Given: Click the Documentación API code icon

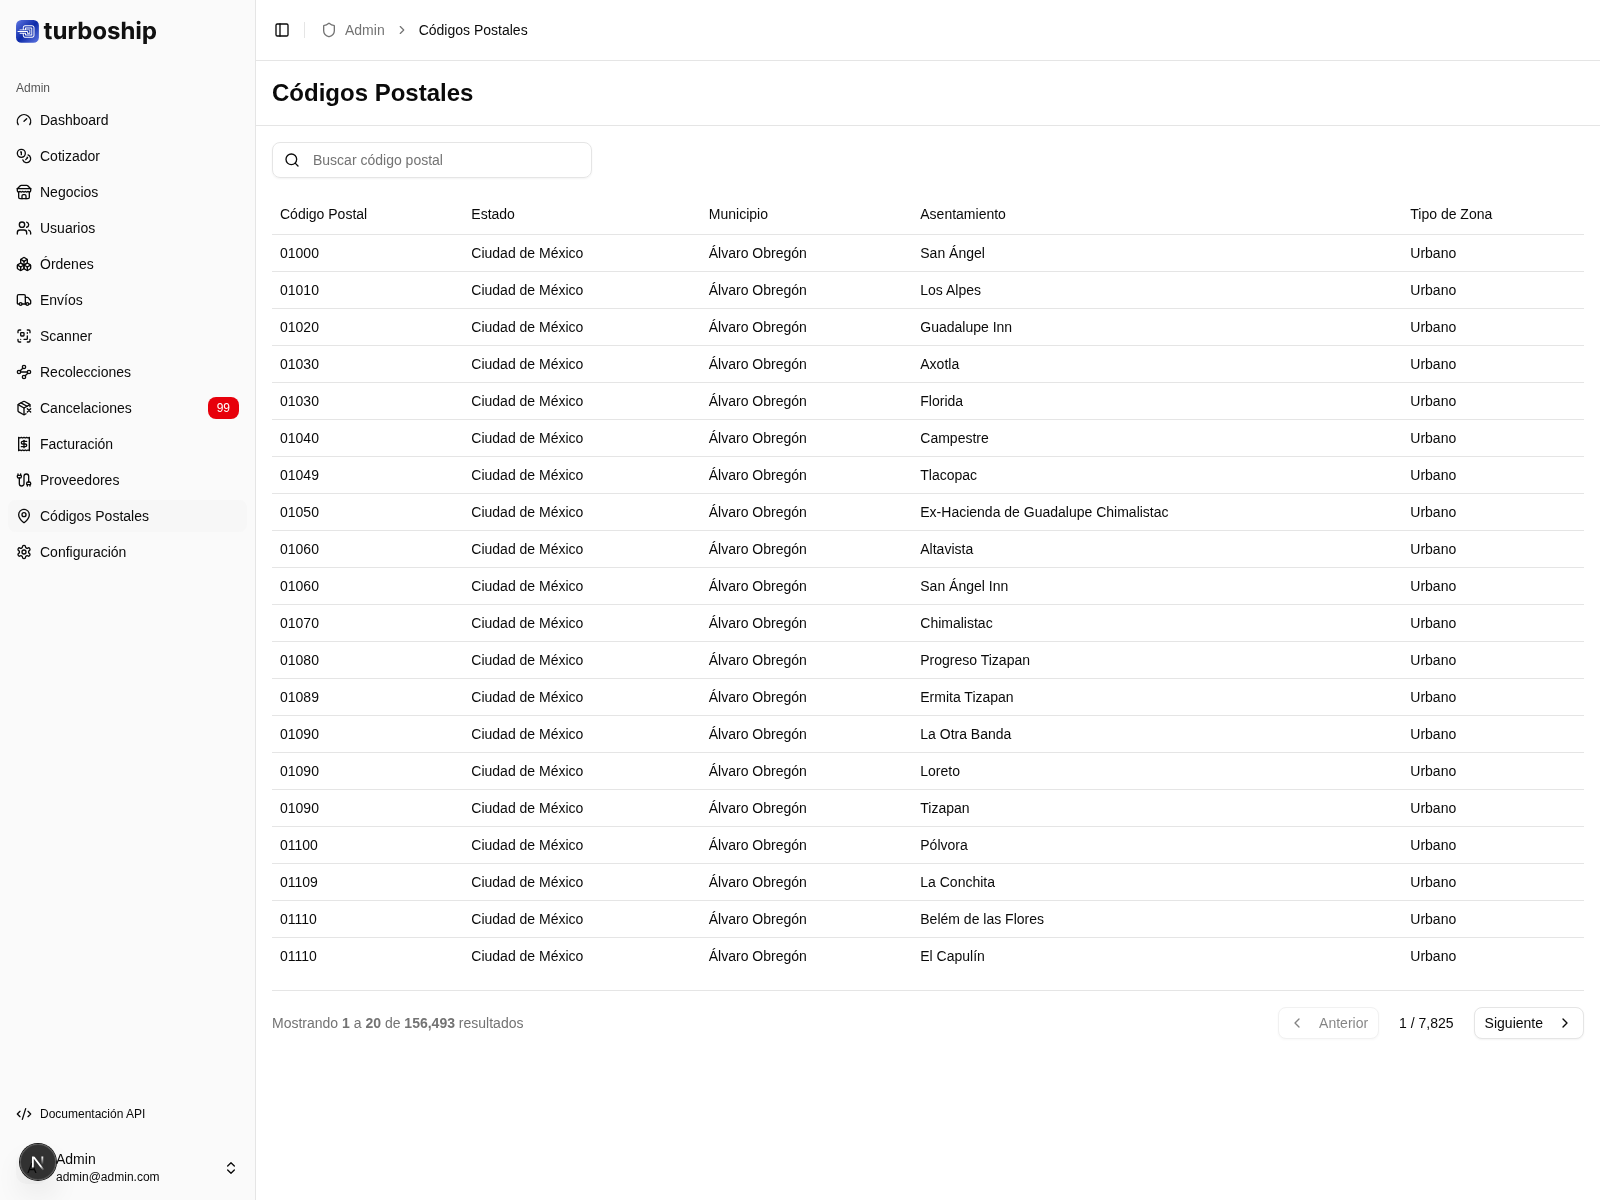Looking at the screenshot, I should pyautogui.click(x=24, y=1114).
